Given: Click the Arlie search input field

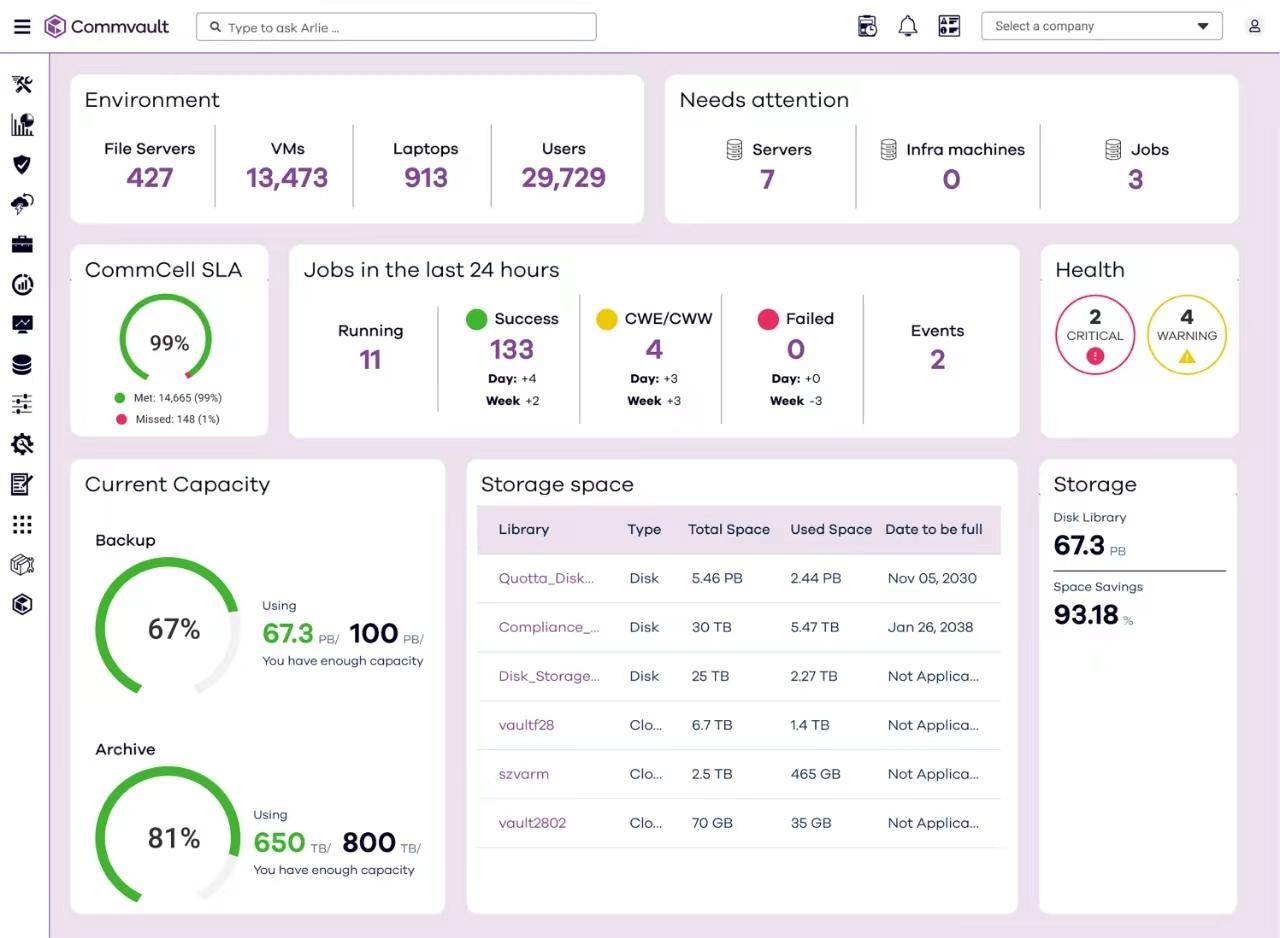Looking at the screenshot, I should click(396, 27).
